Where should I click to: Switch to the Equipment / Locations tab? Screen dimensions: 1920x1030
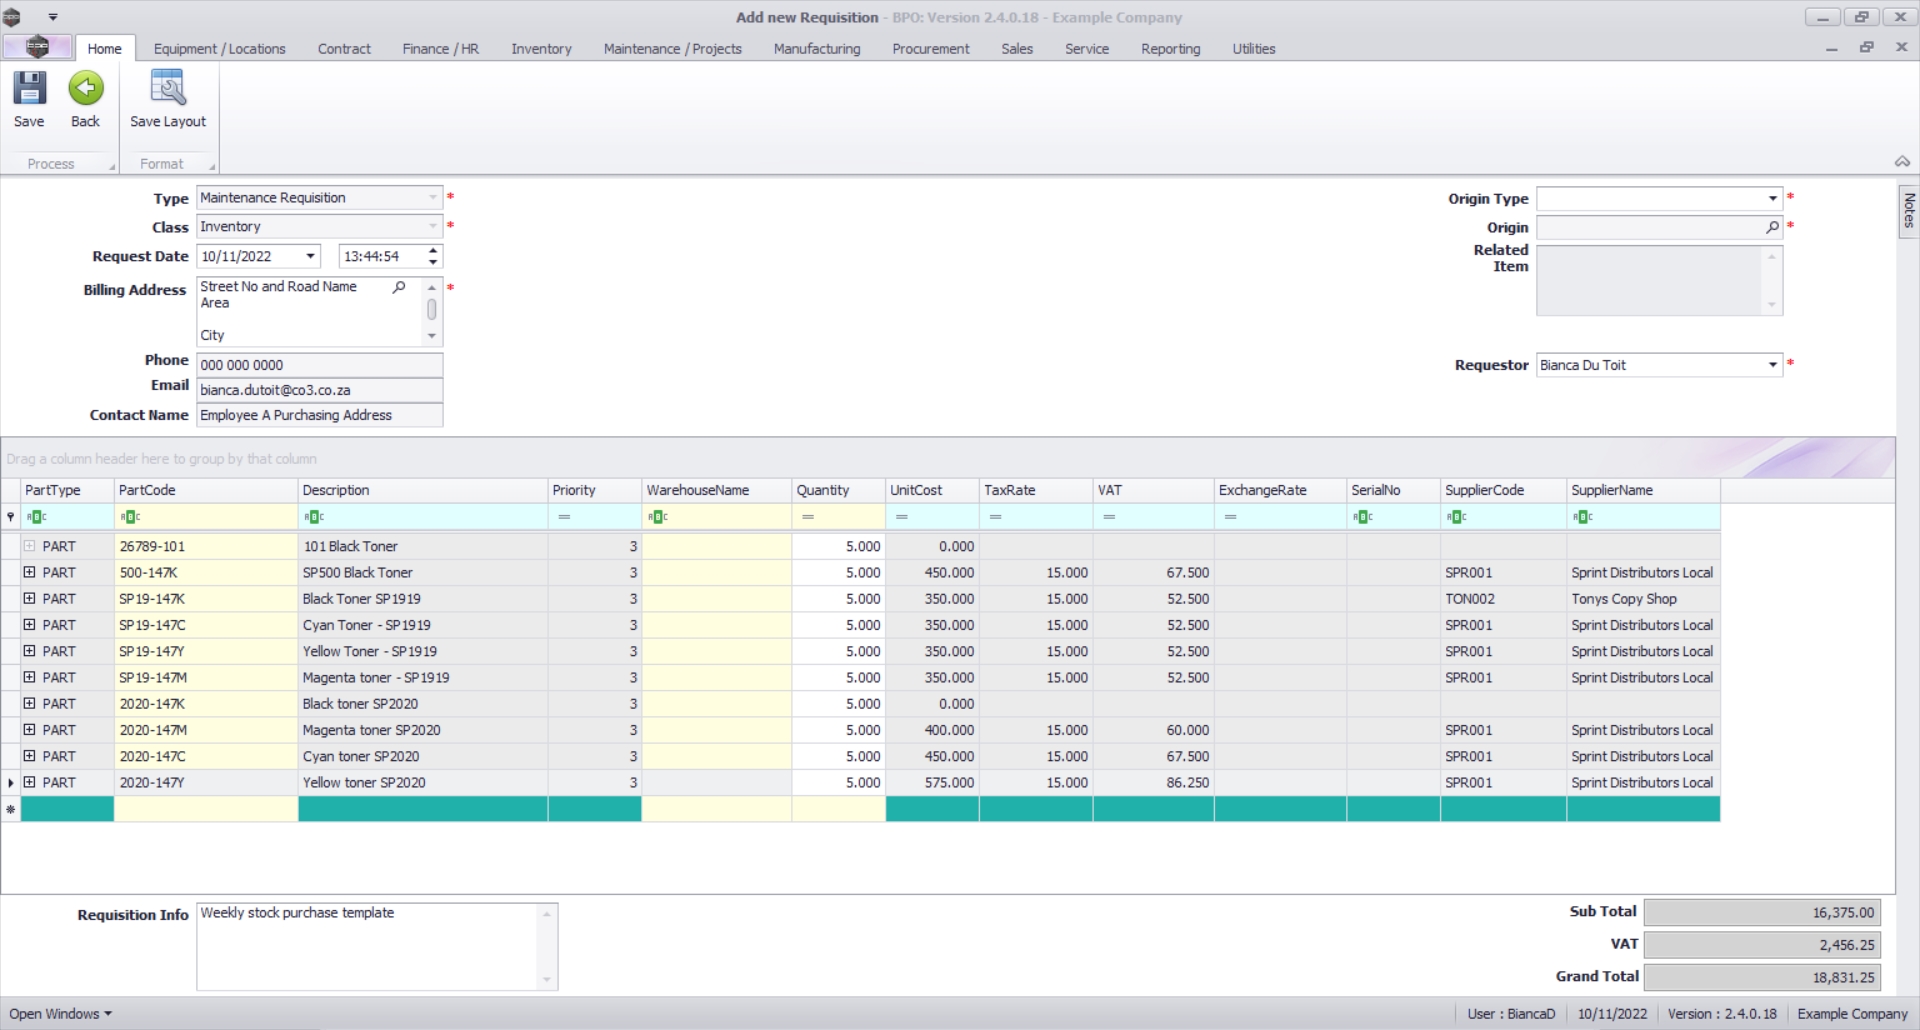219,48
